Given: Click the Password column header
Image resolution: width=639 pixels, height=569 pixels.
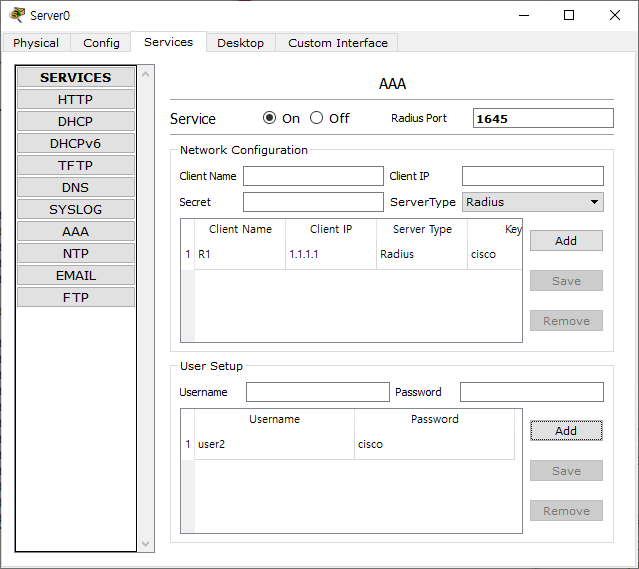Looking at the screenshot, I should pos(434,419).
